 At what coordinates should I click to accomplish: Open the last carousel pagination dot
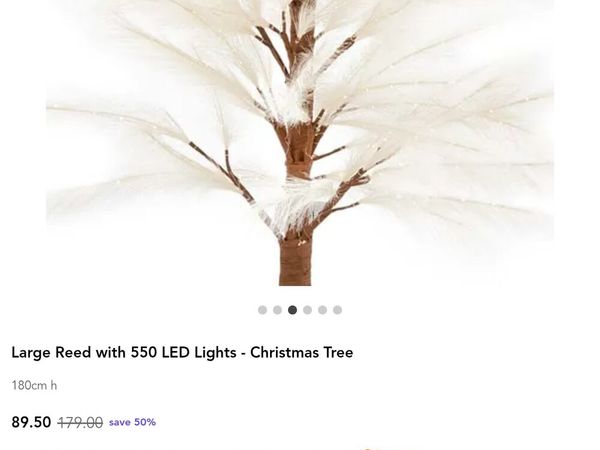337,310
